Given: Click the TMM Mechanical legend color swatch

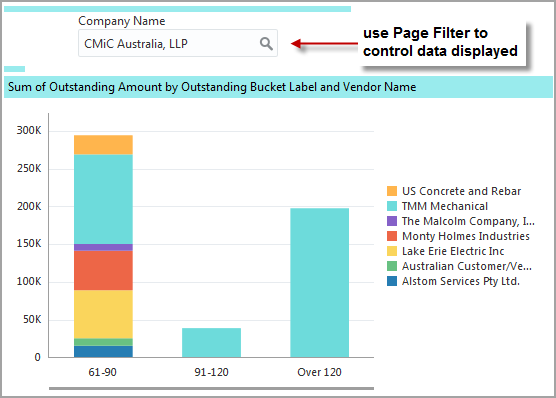Looking at the screenshot, I should [x=391, y=206].
